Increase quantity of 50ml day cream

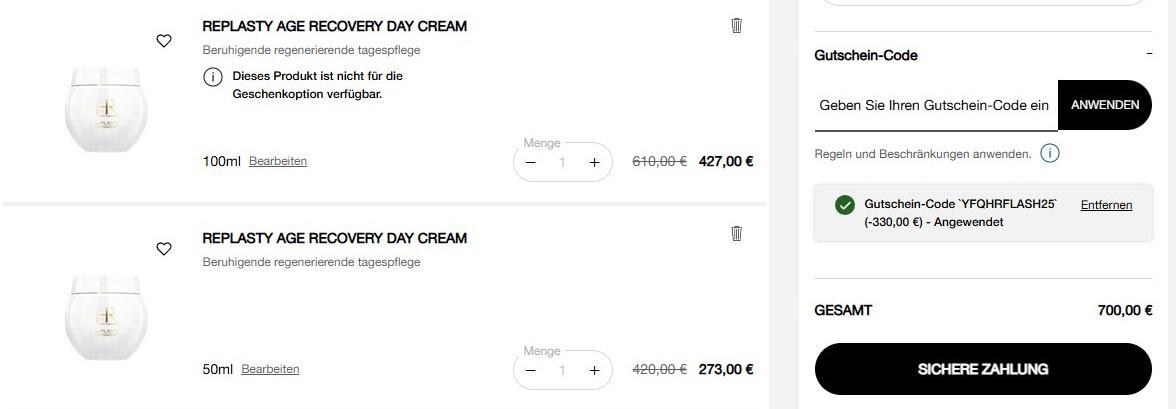594,370
